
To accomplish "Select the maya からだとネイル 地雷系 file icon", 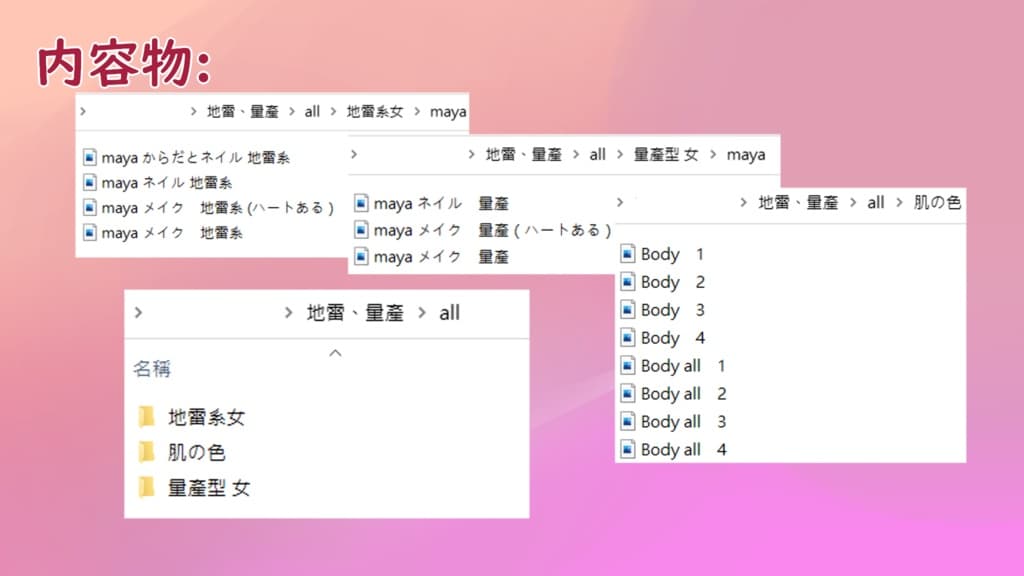I will [x=89, y=158].
